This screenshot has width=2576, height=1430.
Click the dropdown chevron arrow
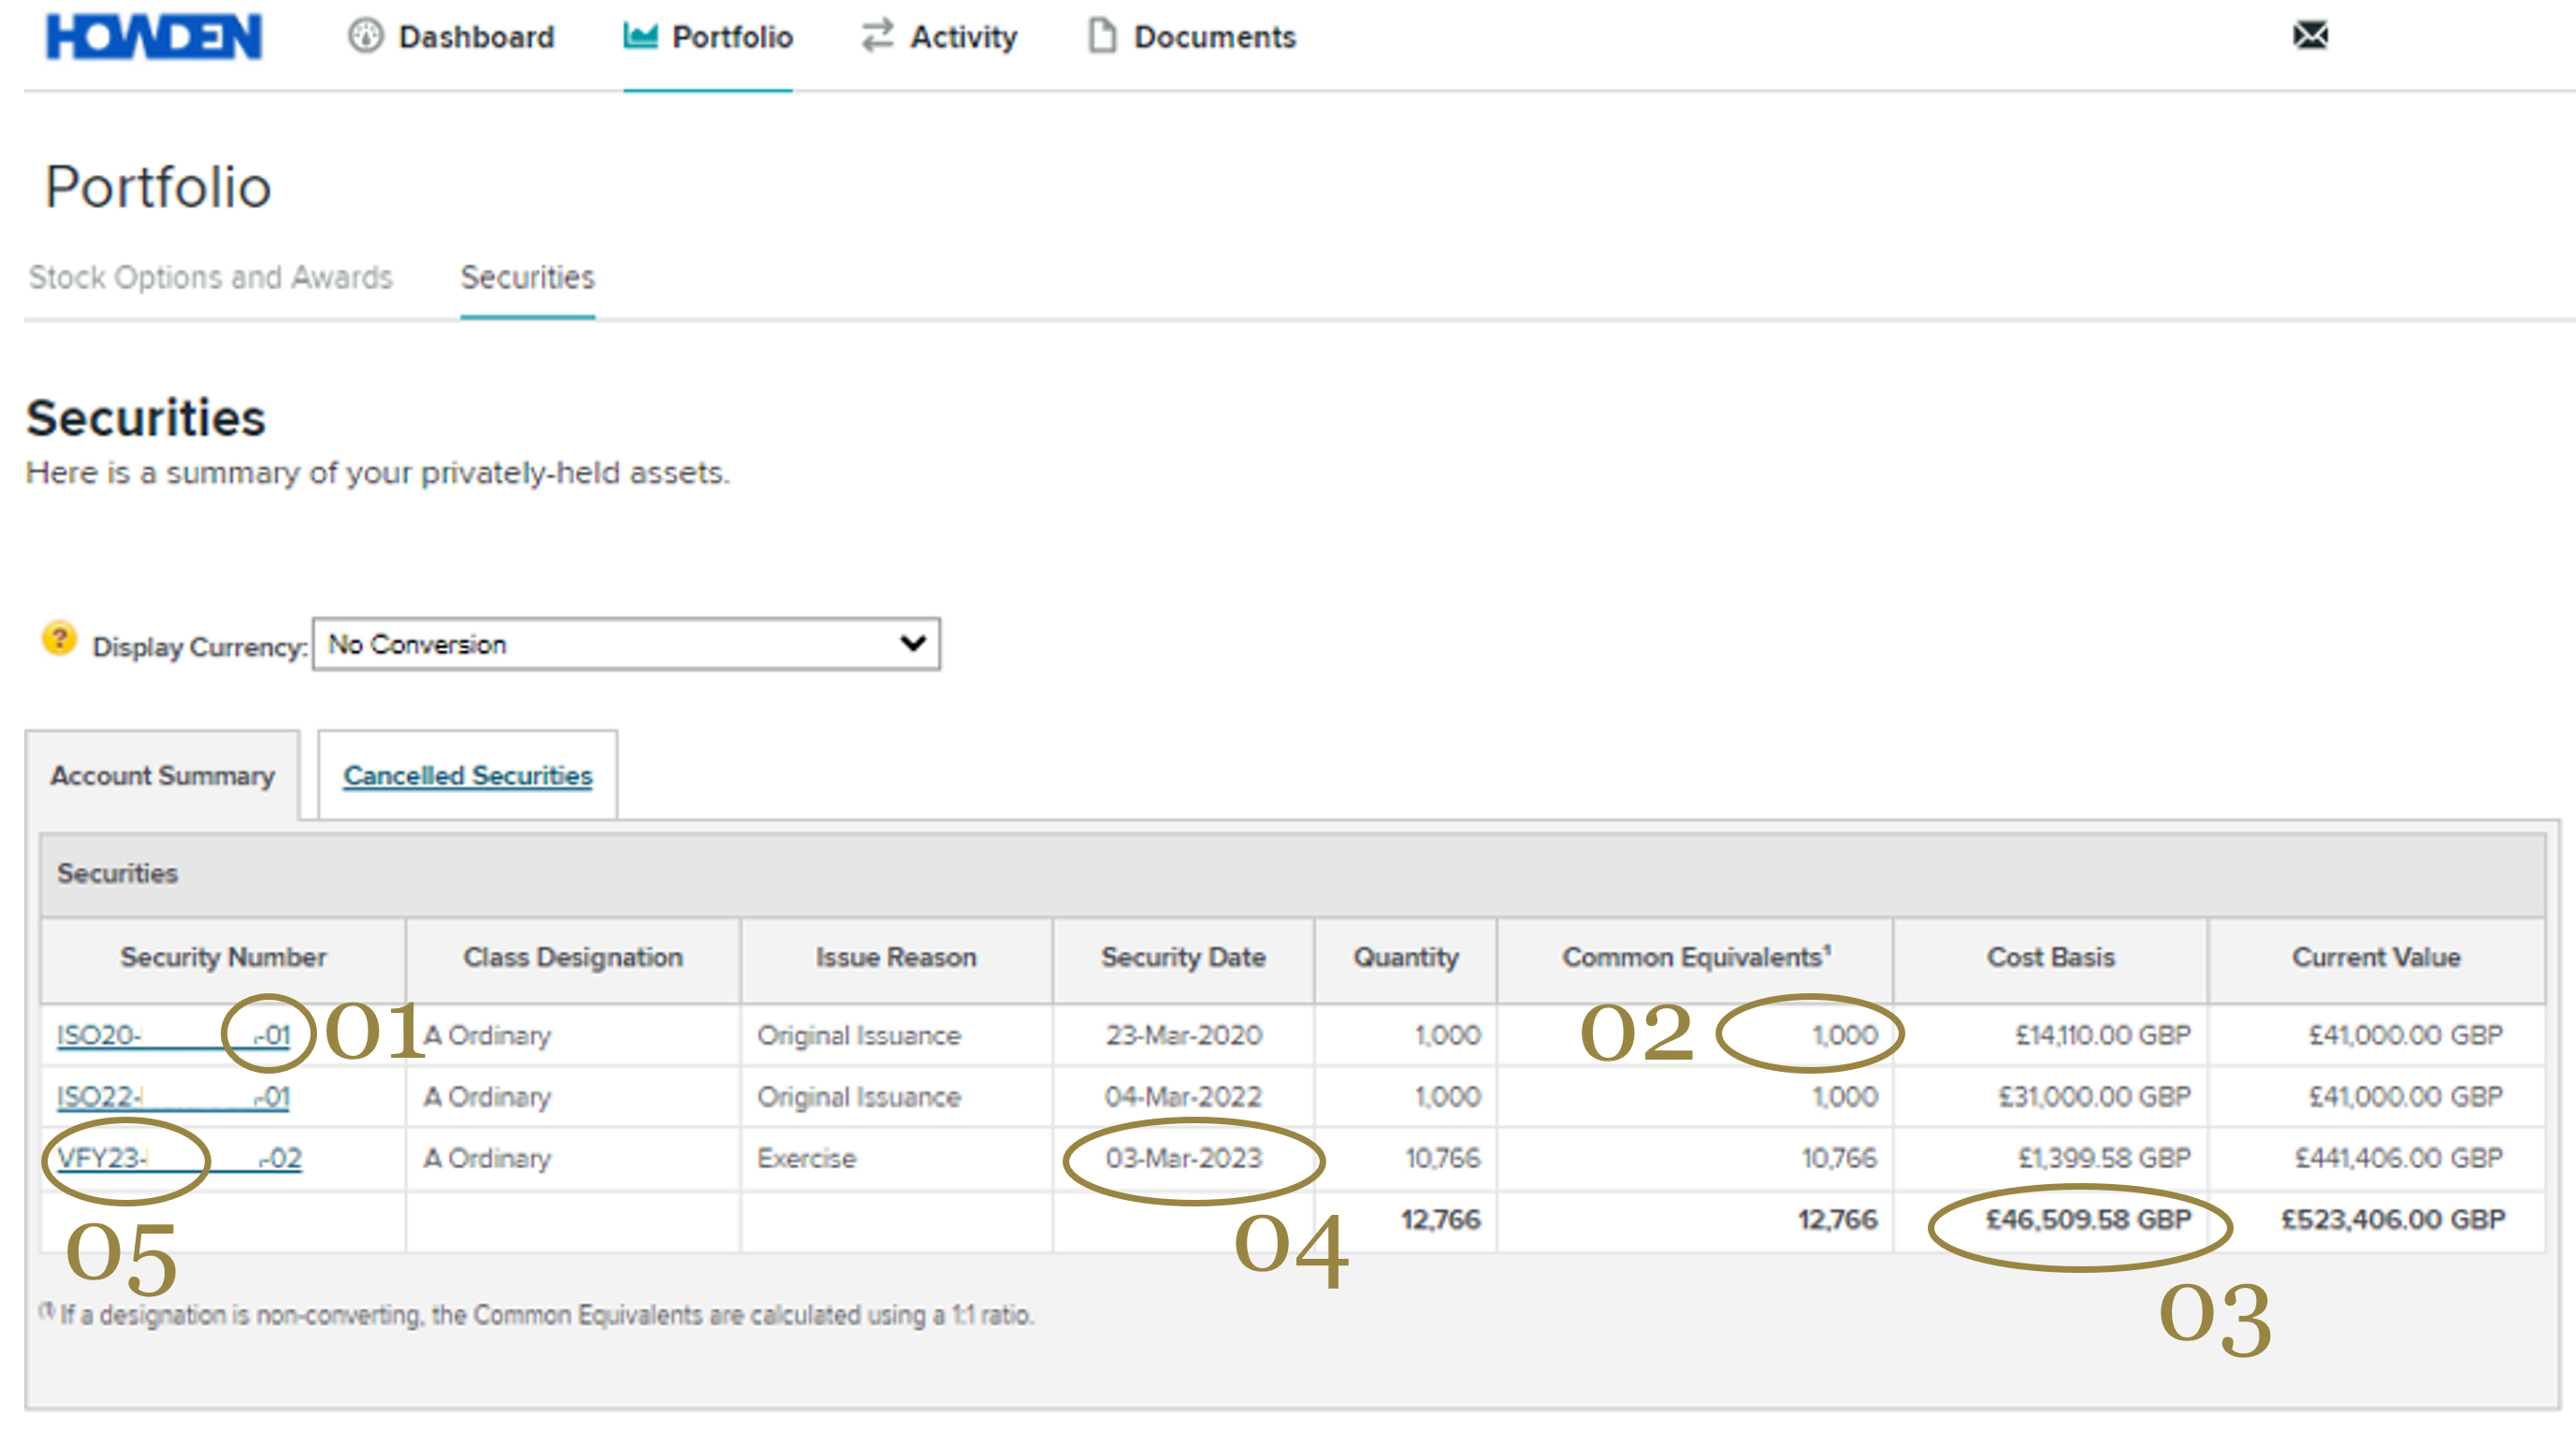click(x=912, y=644)
